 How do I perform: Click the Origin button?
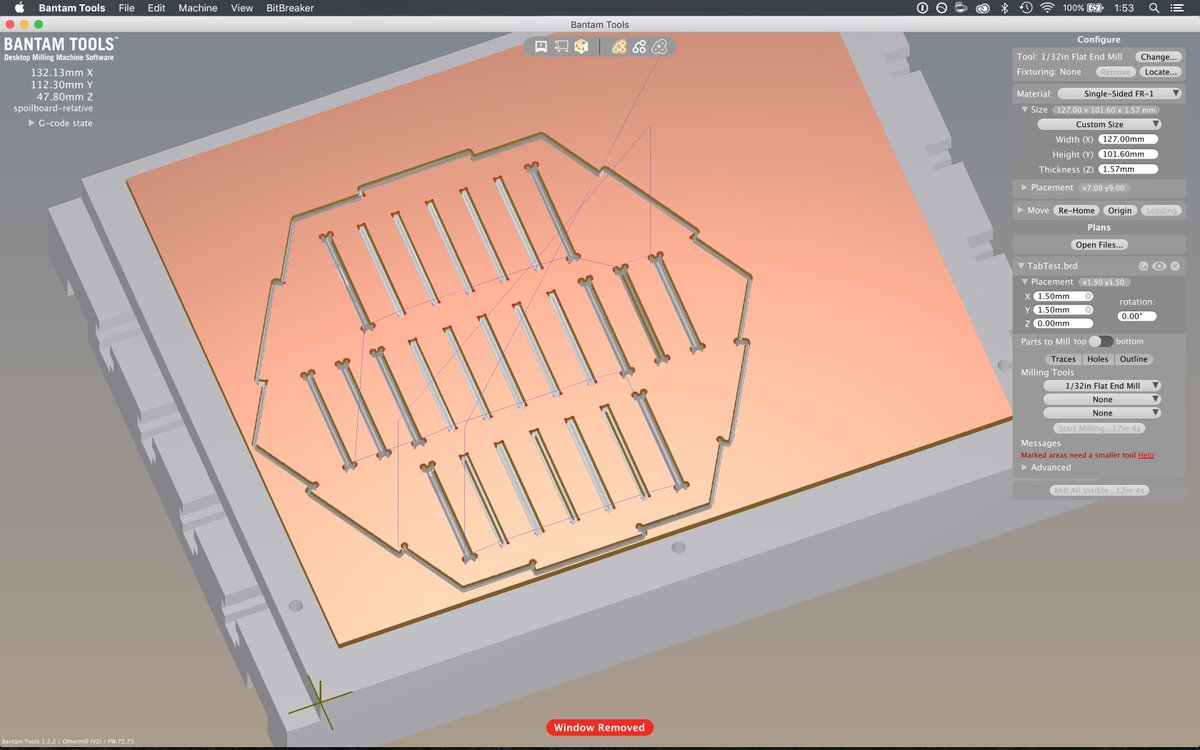[x=1119, y=210]
